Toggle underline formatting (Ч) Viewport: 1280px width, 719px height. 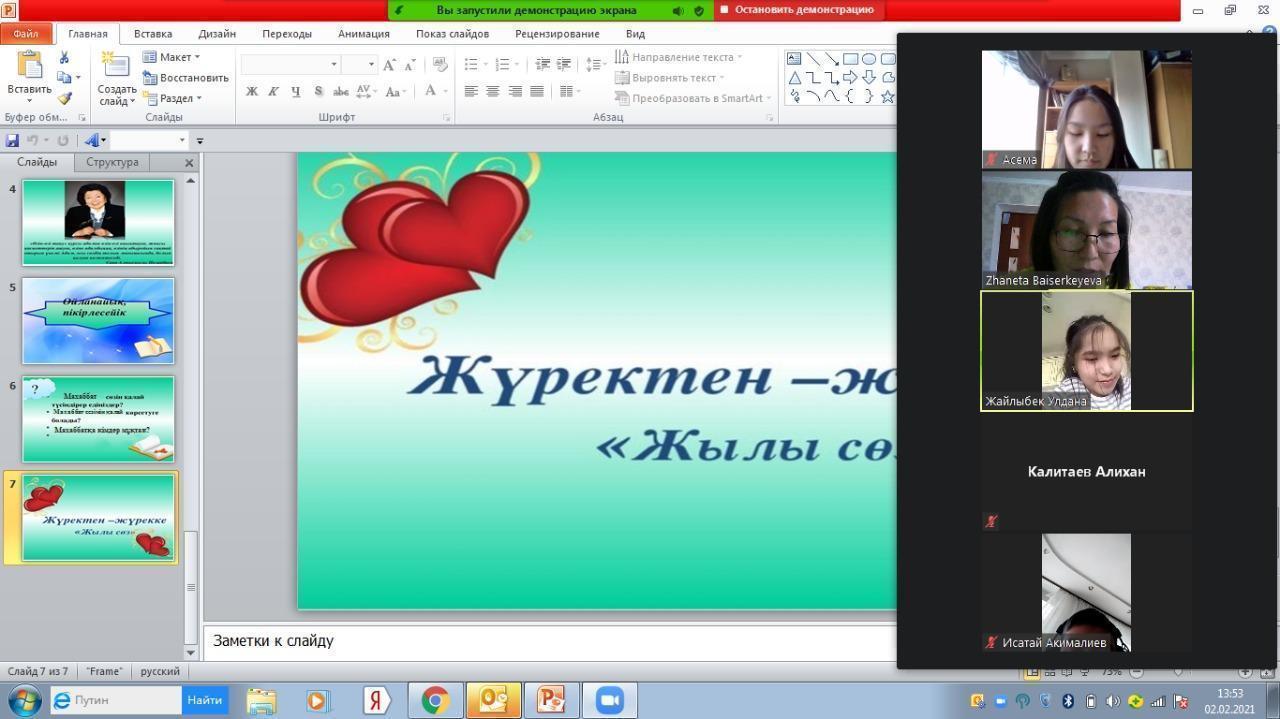[x=295, y=91]
